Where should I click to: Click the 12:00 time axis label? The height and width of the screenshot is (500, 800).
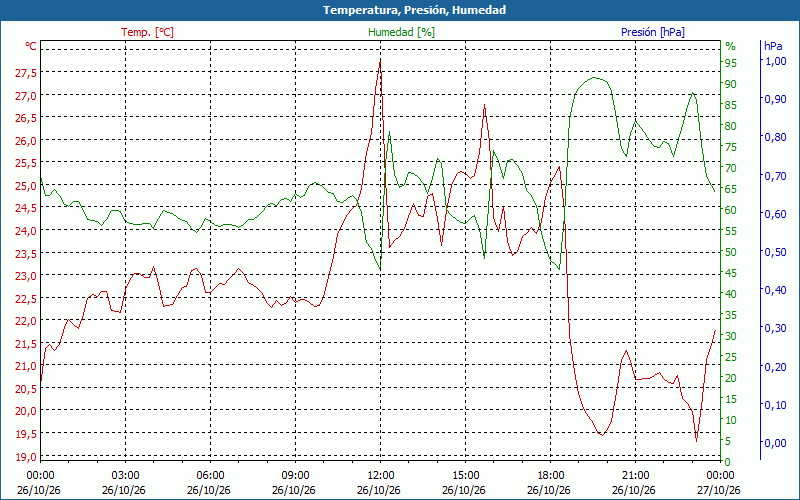(380, 476)
